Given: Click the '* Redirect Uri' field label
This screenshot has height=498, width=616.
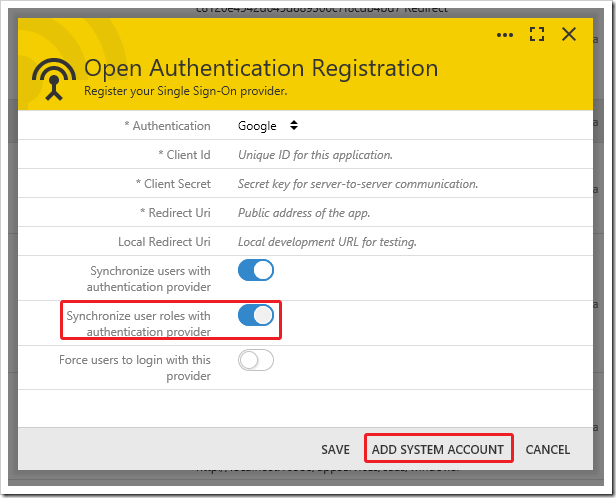Looking at the screenshot, I should (x=175, y=213).
